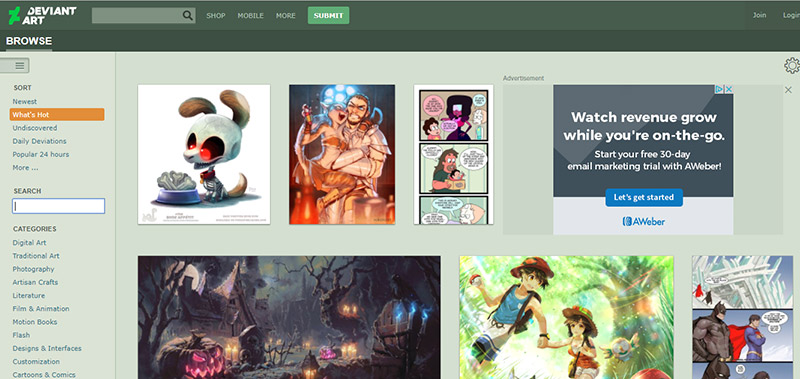Screen dimensions: 800x379
Task: Open the MORE menu in the header
Action: (286, 16)
